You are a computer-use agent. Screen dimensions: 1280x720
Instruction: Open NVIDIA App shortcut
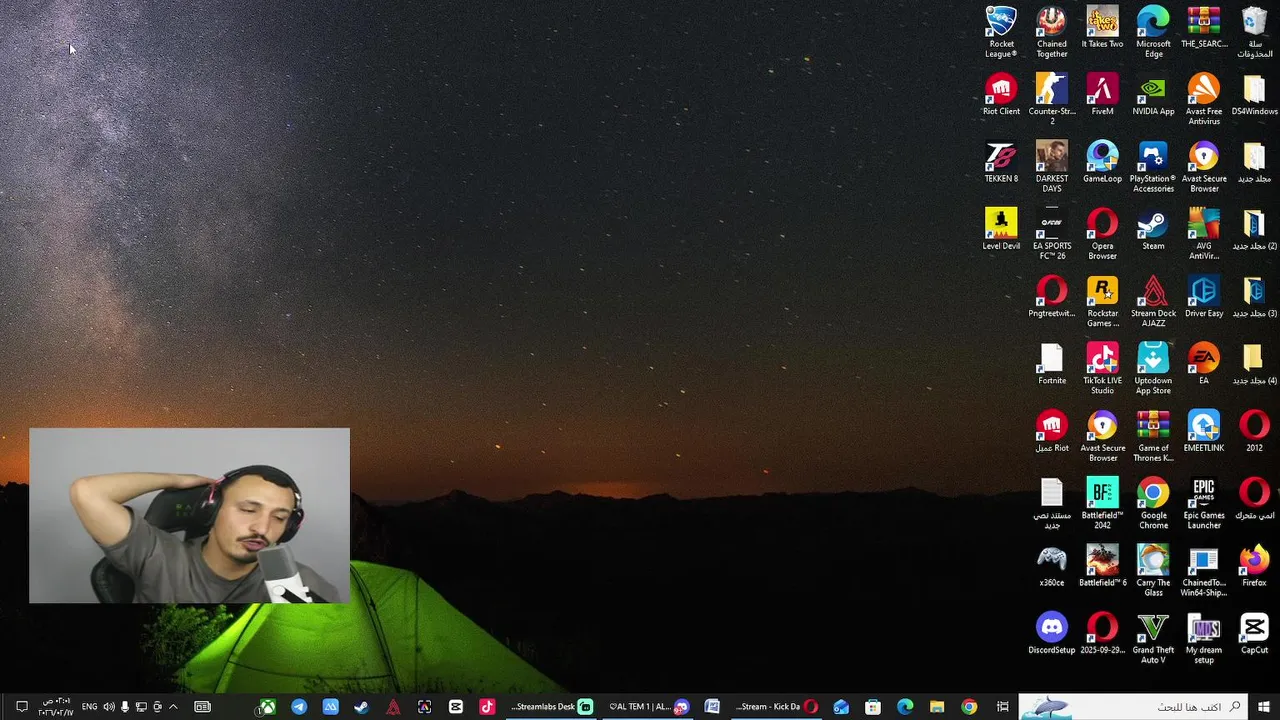click(x=1153, y=94)
